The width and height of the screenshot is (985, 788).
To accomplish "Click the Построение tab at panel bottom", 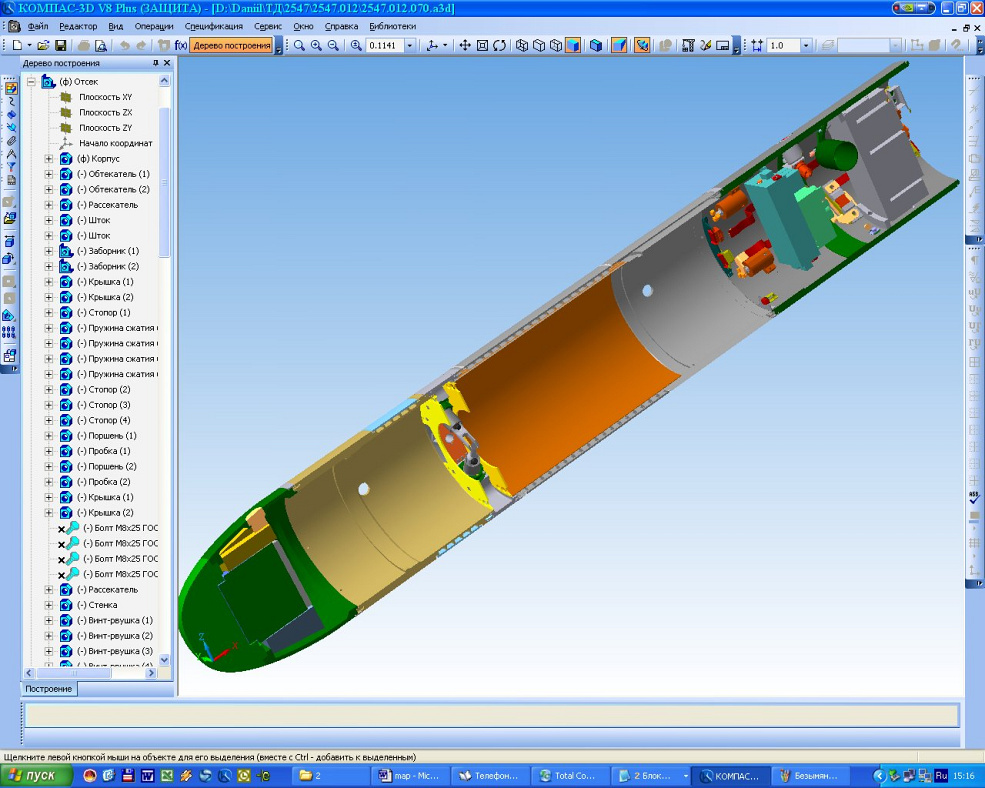I will pyautogui.click(x=49, y=689).
